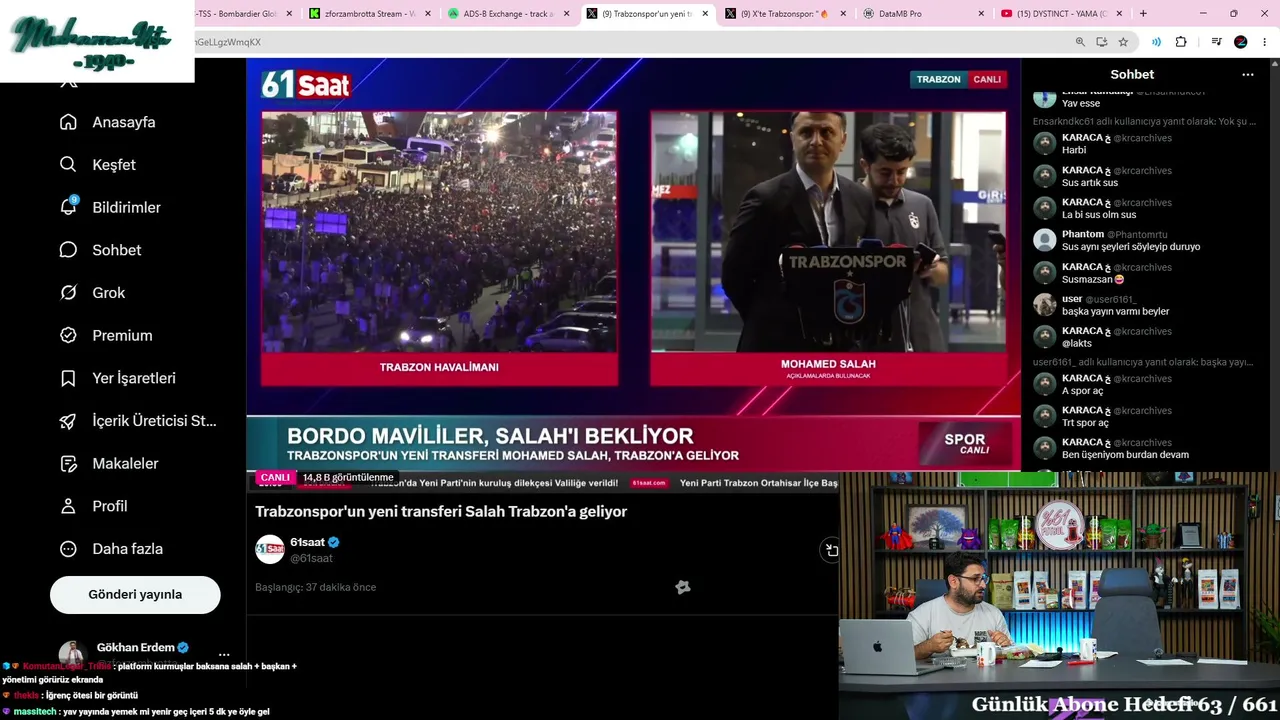The image size is (1280, 720).
Task: Click chat message 'Trt spor aç'
Action: 1086,423
